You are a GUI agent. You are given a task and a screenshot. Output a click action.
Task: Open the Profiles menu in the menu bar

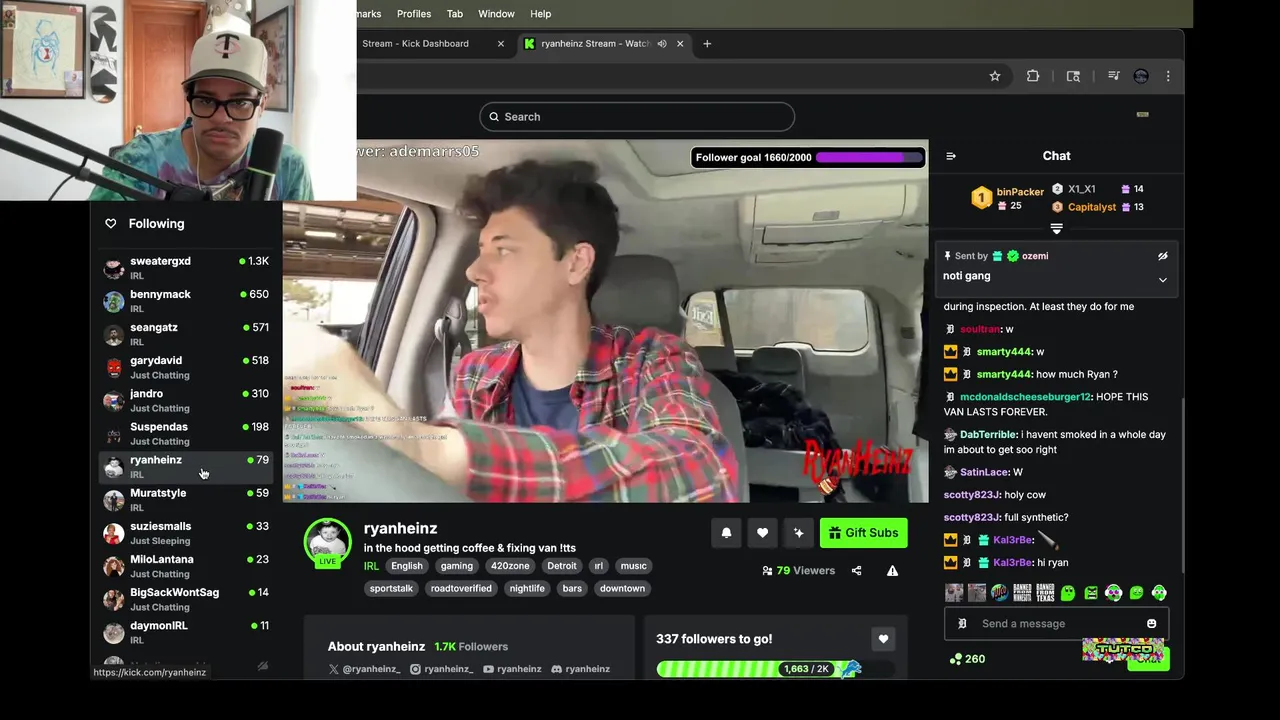414,14
